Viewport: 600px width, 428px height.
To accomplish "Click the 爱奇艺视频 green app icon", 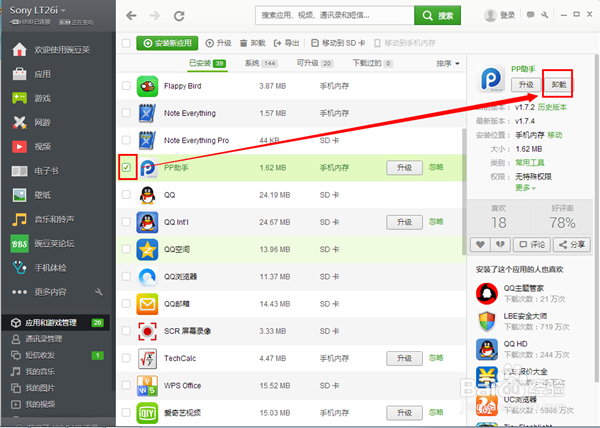I will click(x=147, y=413).
